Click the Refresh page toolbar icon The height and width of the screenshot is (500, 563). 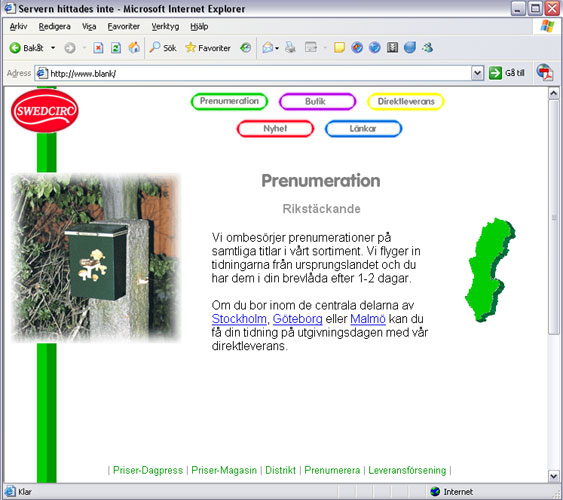(x=116, y=48)
